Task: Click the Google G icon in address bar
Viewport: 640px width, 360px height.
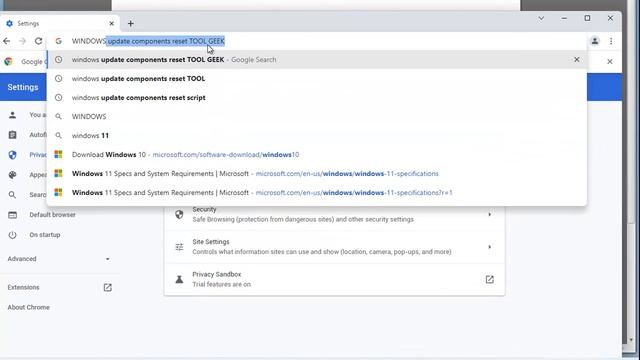Action: coord(58,41)
